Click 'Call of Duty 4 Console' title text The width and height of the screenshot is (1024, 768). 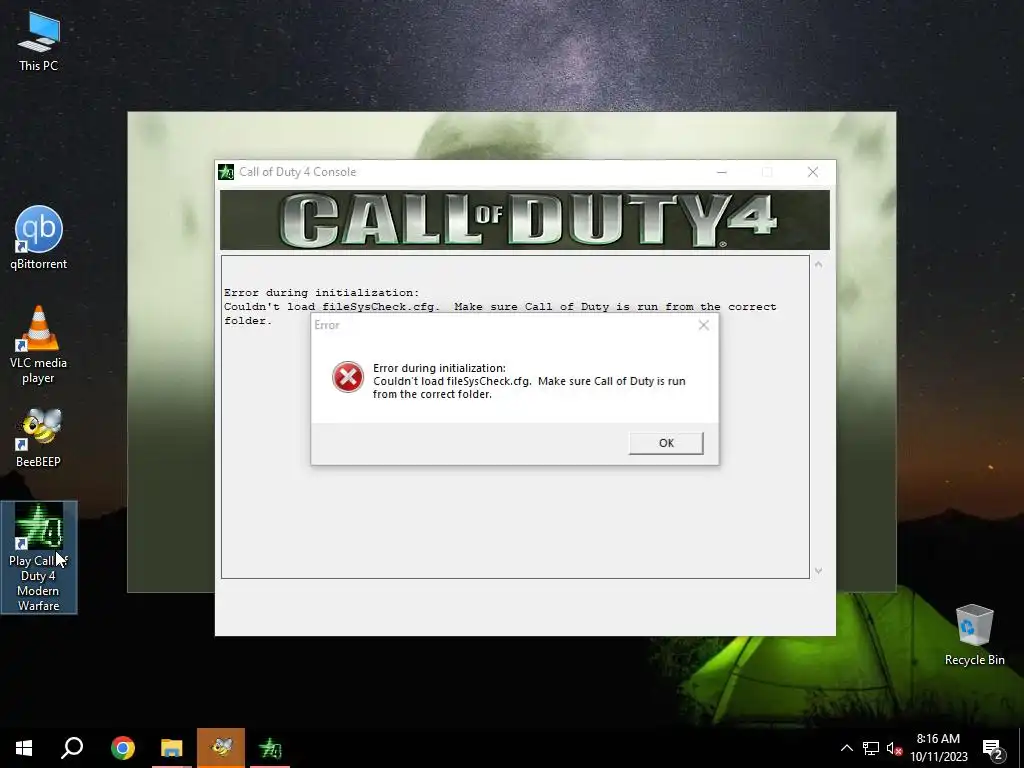pos(298,172)
